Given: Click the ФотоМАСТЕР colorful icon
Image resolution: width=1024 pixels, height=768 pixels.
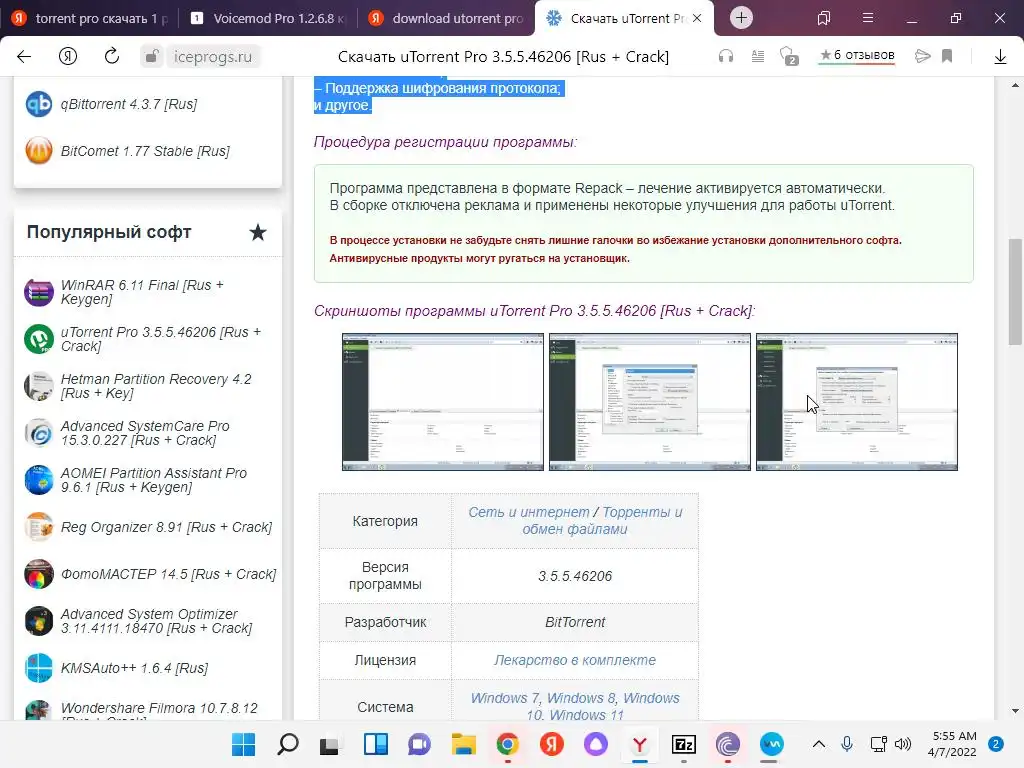Looking at the screenshot, I should pos(39,574).
